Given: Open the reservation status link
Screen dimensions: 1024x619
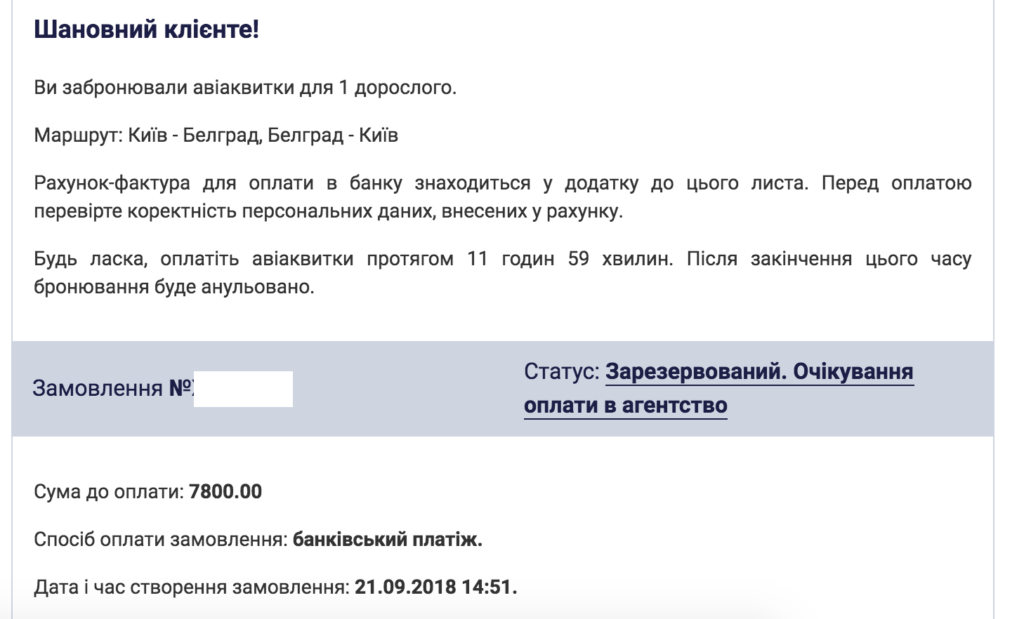Looking at the screenshot, I should [x=759, y=373].
